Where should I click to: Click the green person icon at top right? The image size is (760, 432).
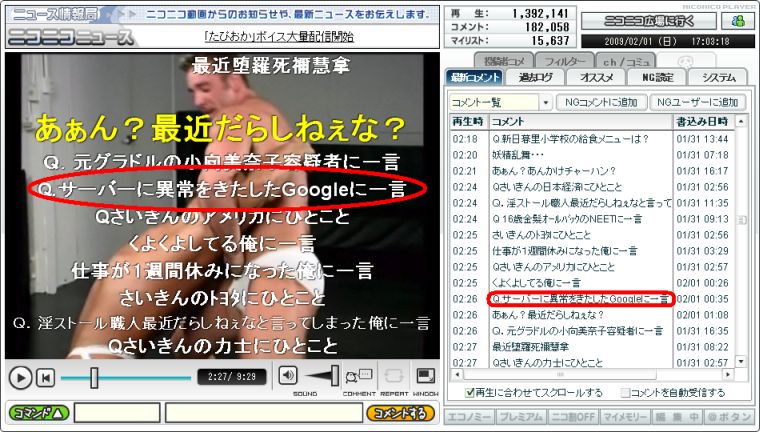coord(738,21)
